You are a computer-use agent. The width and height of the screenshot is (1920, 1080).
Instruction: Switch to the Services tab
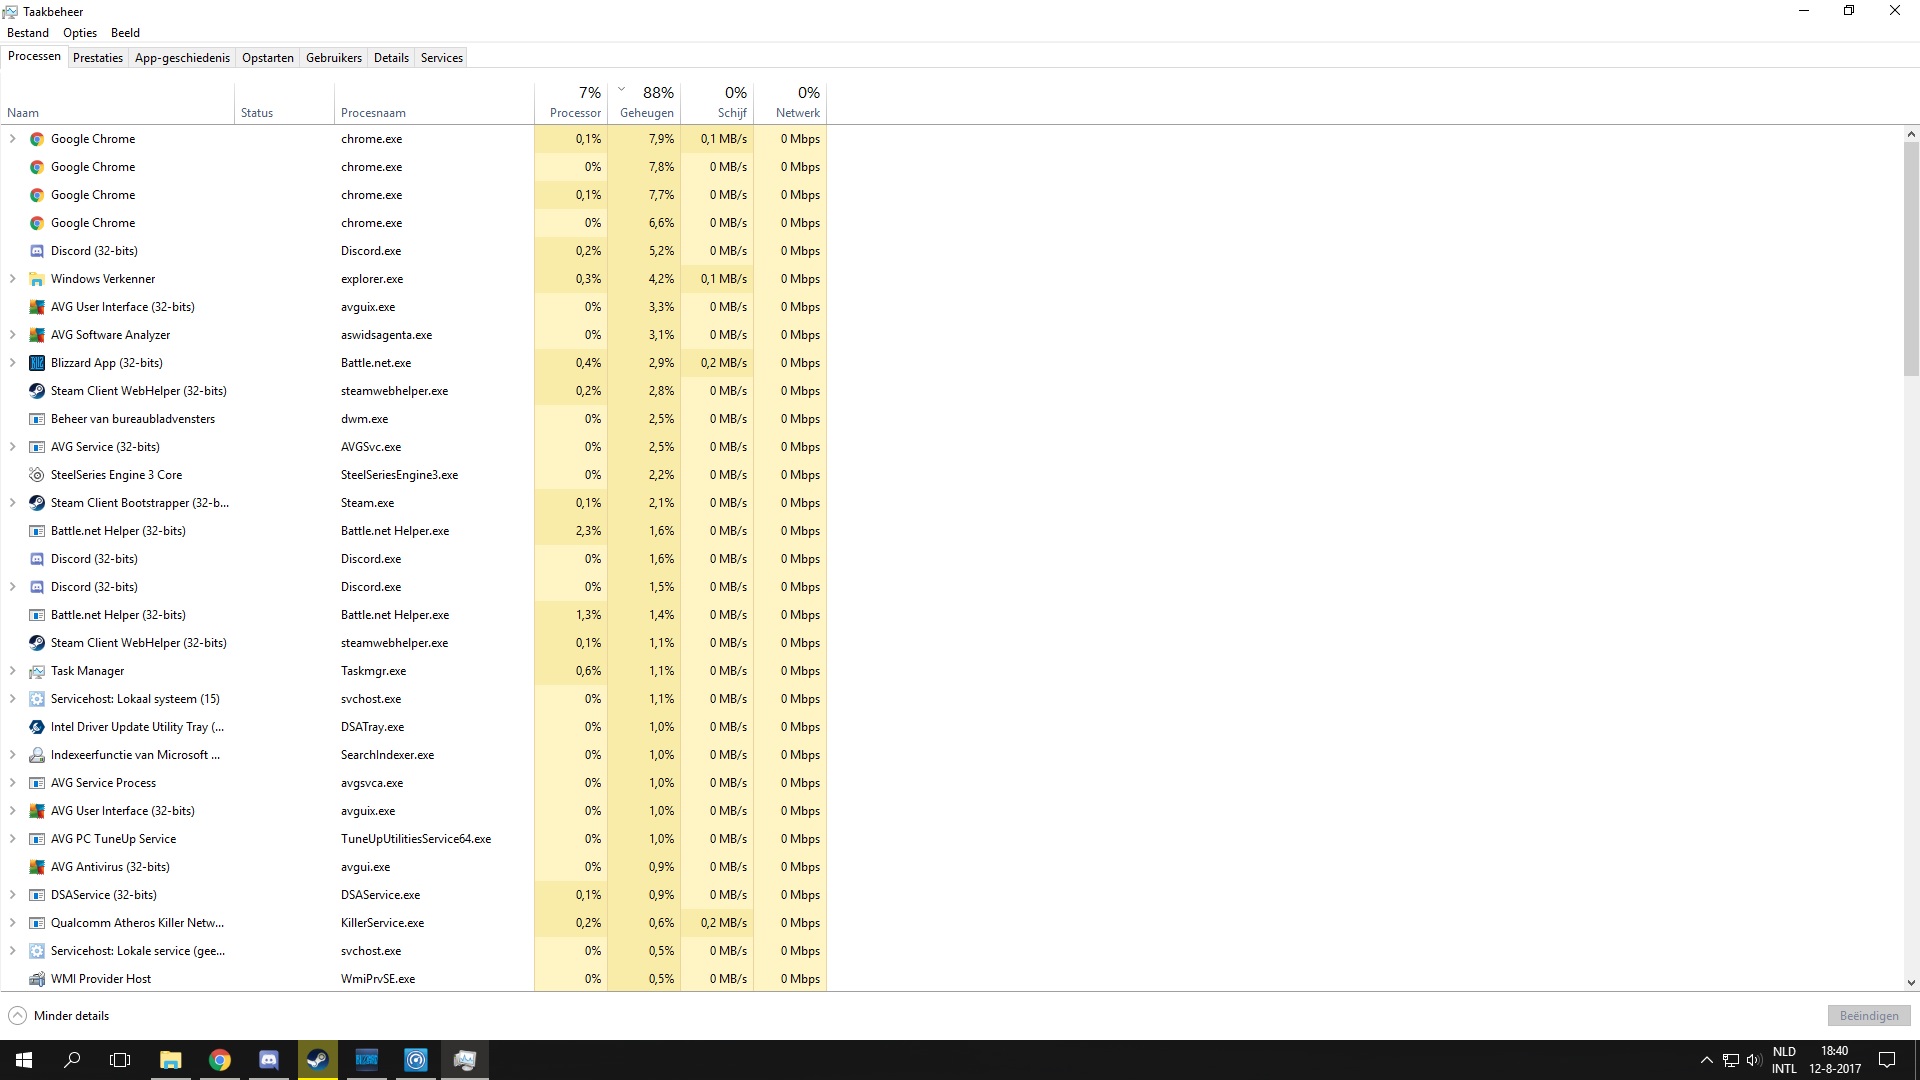[442, 58]
